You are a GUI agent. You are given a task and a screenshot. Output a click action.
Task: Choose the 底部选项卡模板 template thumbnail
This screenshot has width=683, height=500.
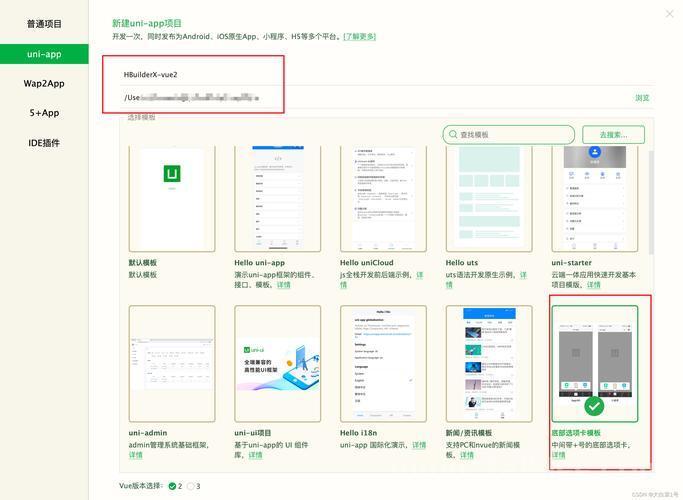tap(595, 364)
